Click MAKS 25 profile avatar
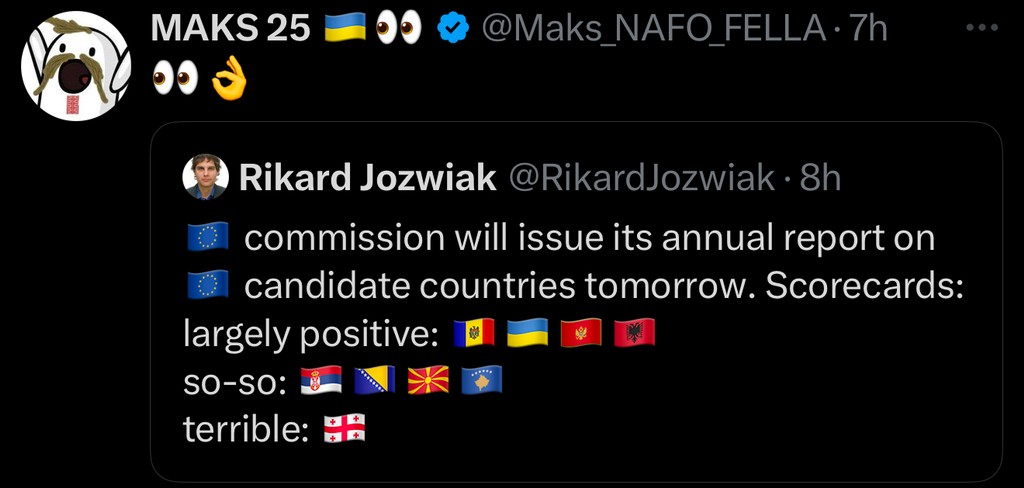 click(76, 67)
